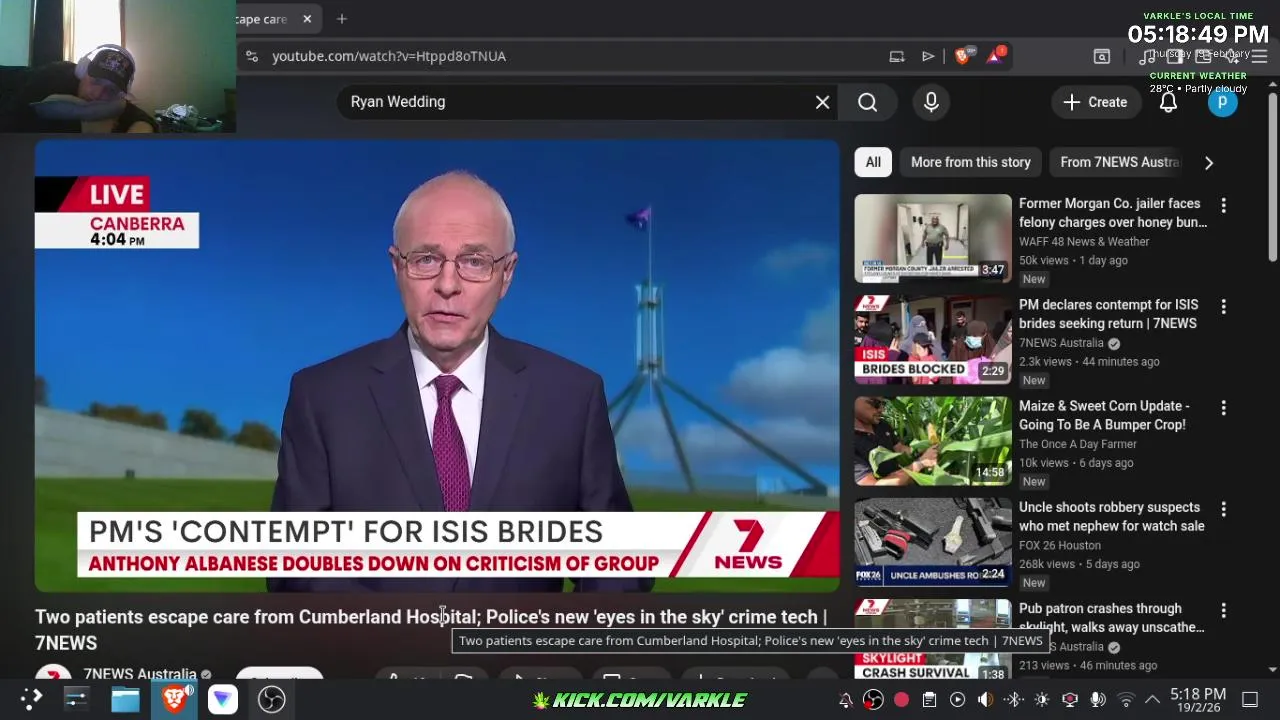Screen dimensions: 1280x720
Task: Open the account avatar P menu
Action: 1222,102
